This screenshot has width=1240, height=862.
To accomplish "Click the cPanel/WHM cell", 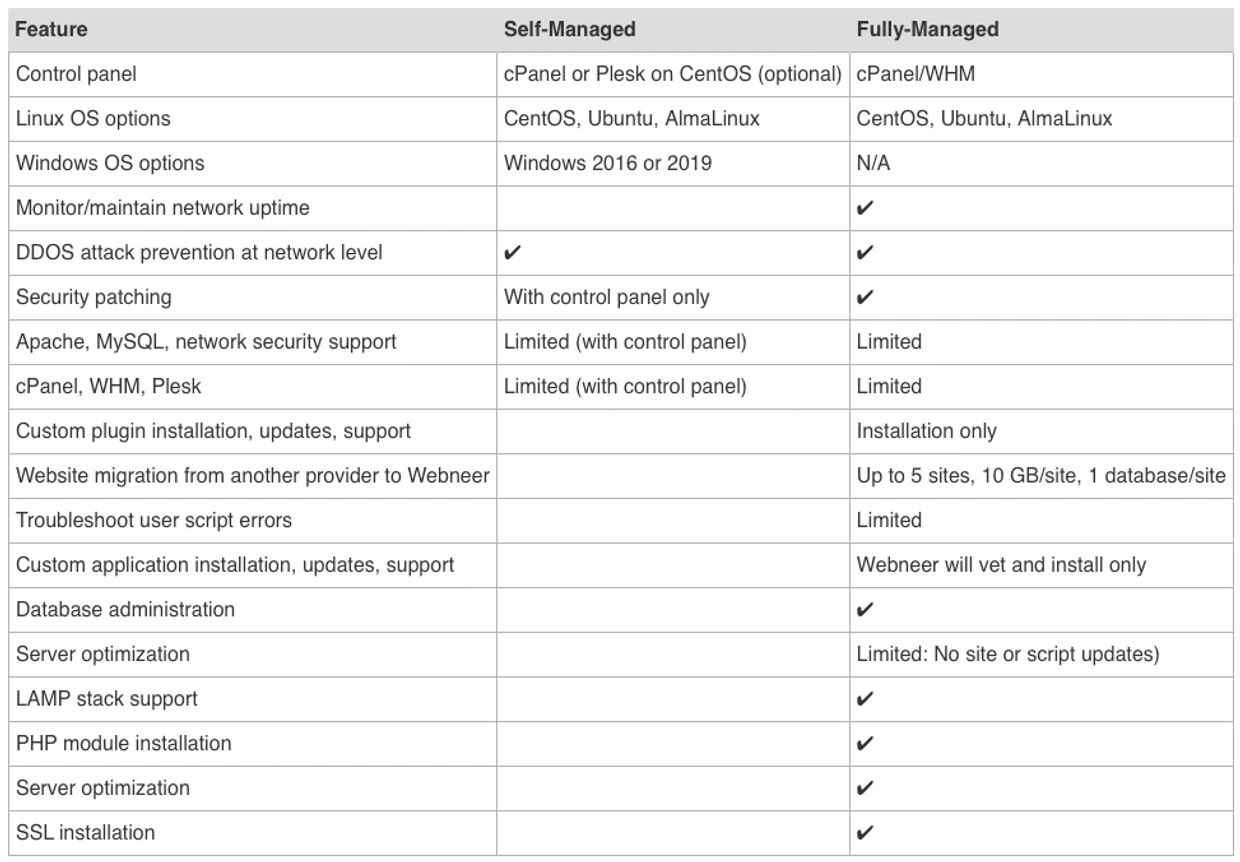I will point(915,74).
